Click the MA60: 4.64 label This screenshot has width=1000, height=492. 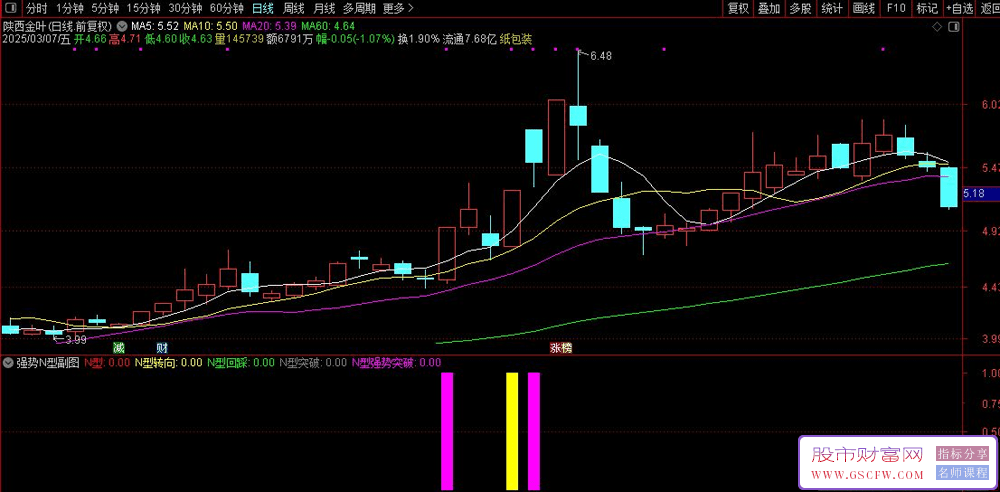tap(328, 27)
